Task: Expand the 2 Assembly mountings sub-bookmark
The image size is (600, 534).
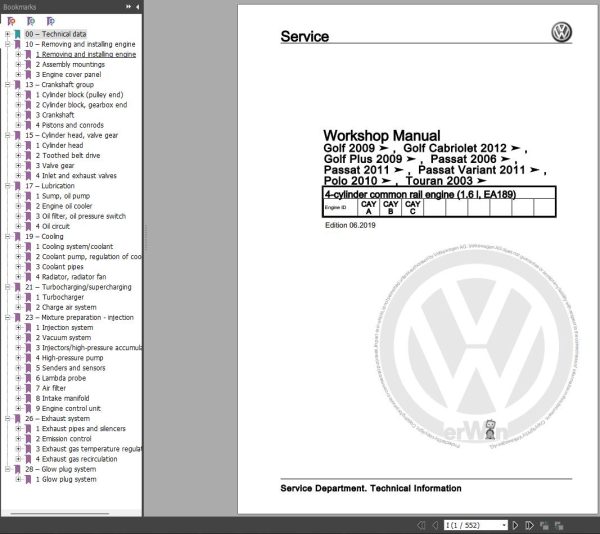Action: 18,64
